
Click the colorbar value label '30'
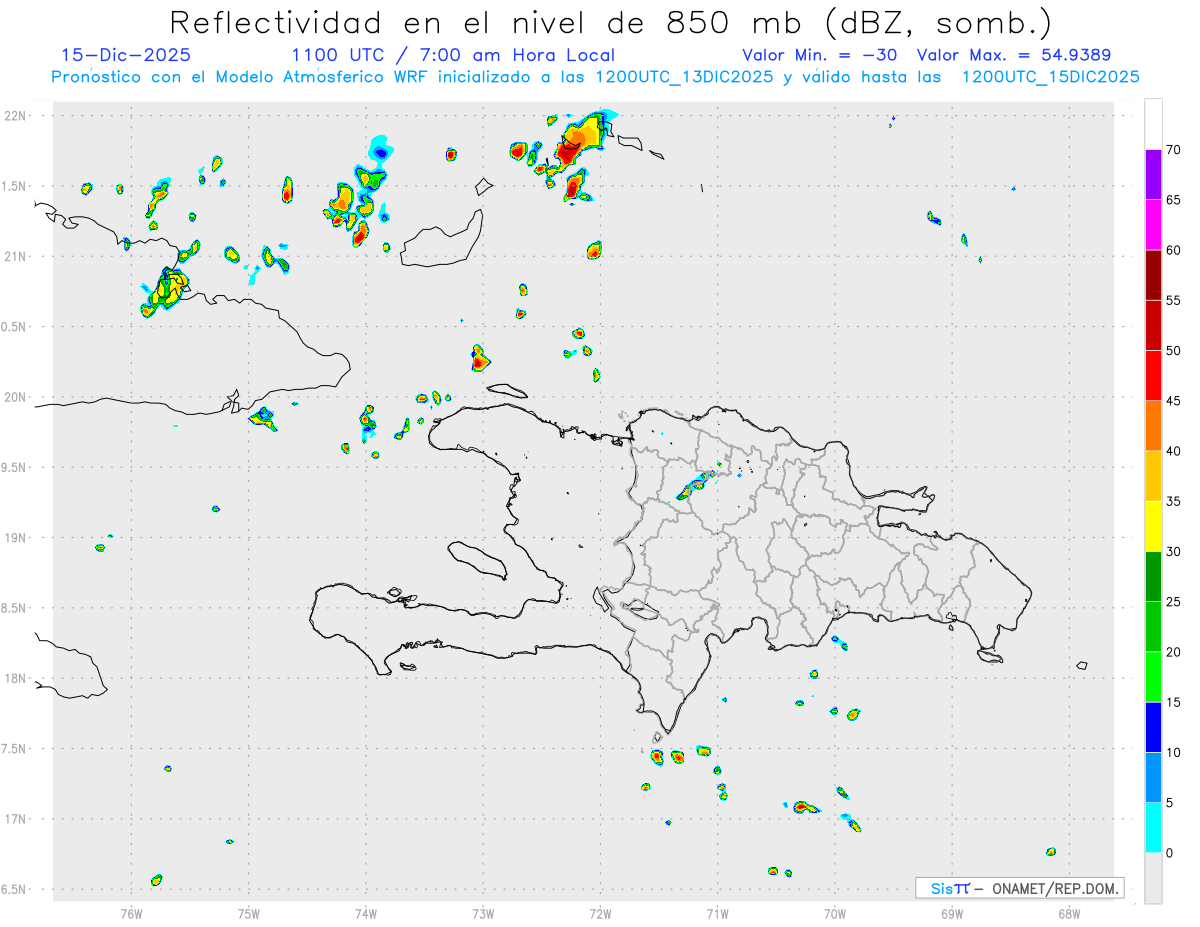pos(1174,551)
